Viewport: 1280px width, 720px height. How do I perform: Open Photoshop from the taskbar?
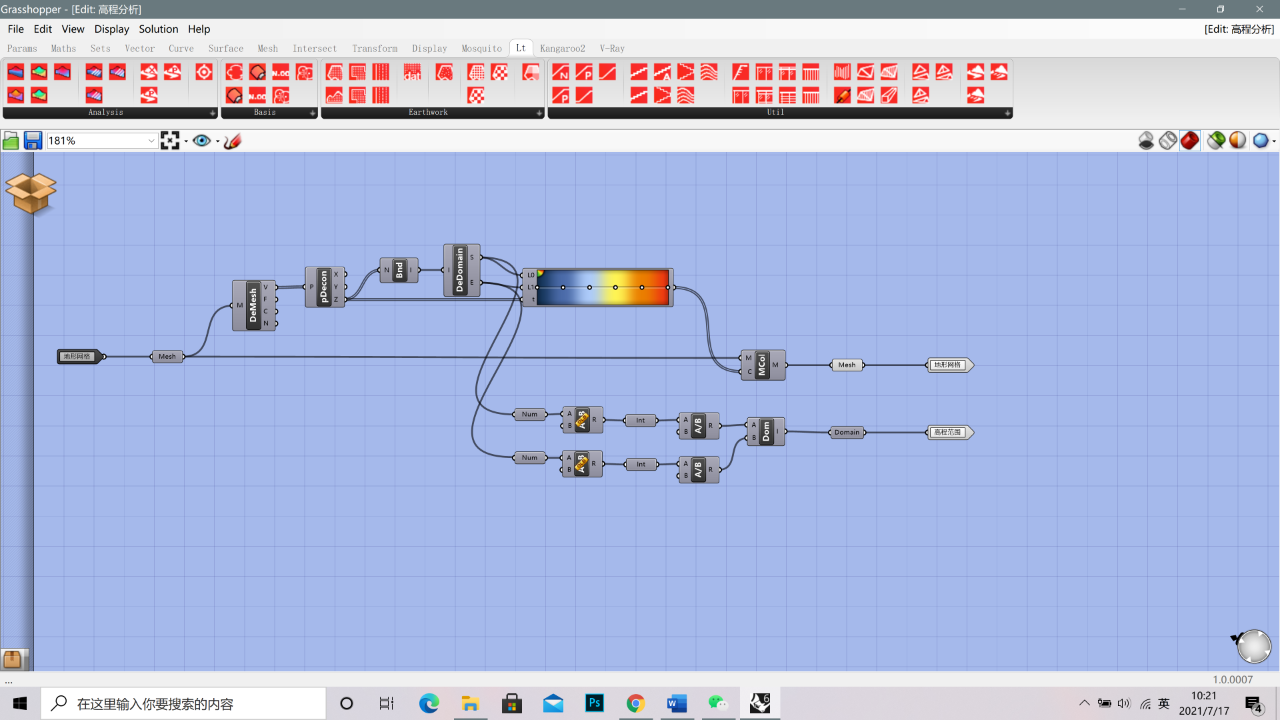(x=594, y=703)
